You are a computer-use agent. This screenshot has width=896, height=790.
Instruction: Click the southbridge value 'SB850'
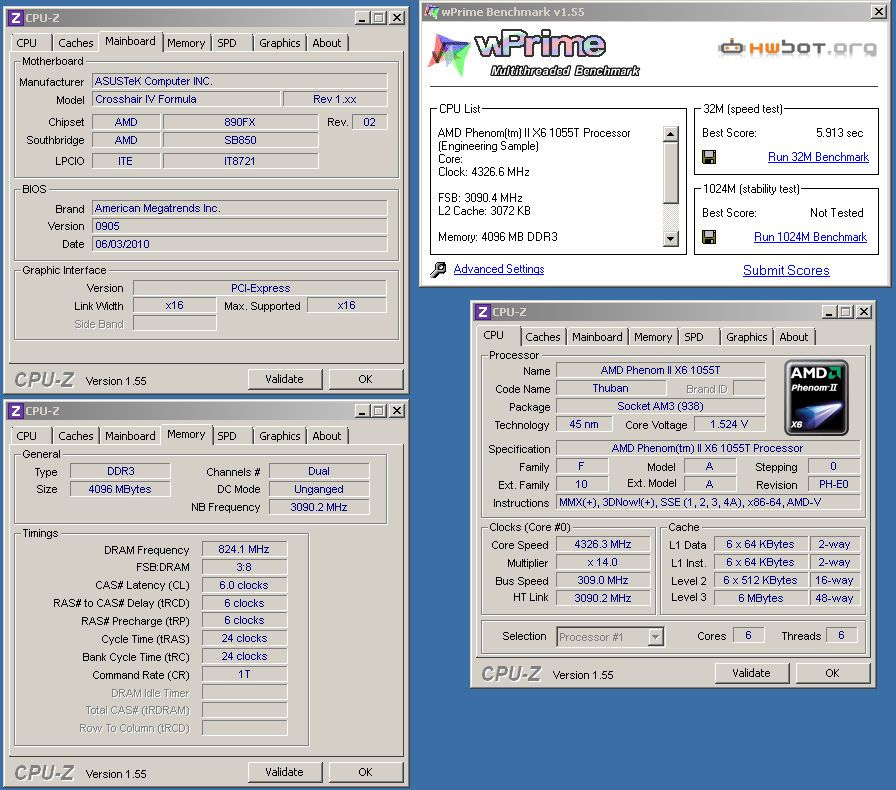240,140
